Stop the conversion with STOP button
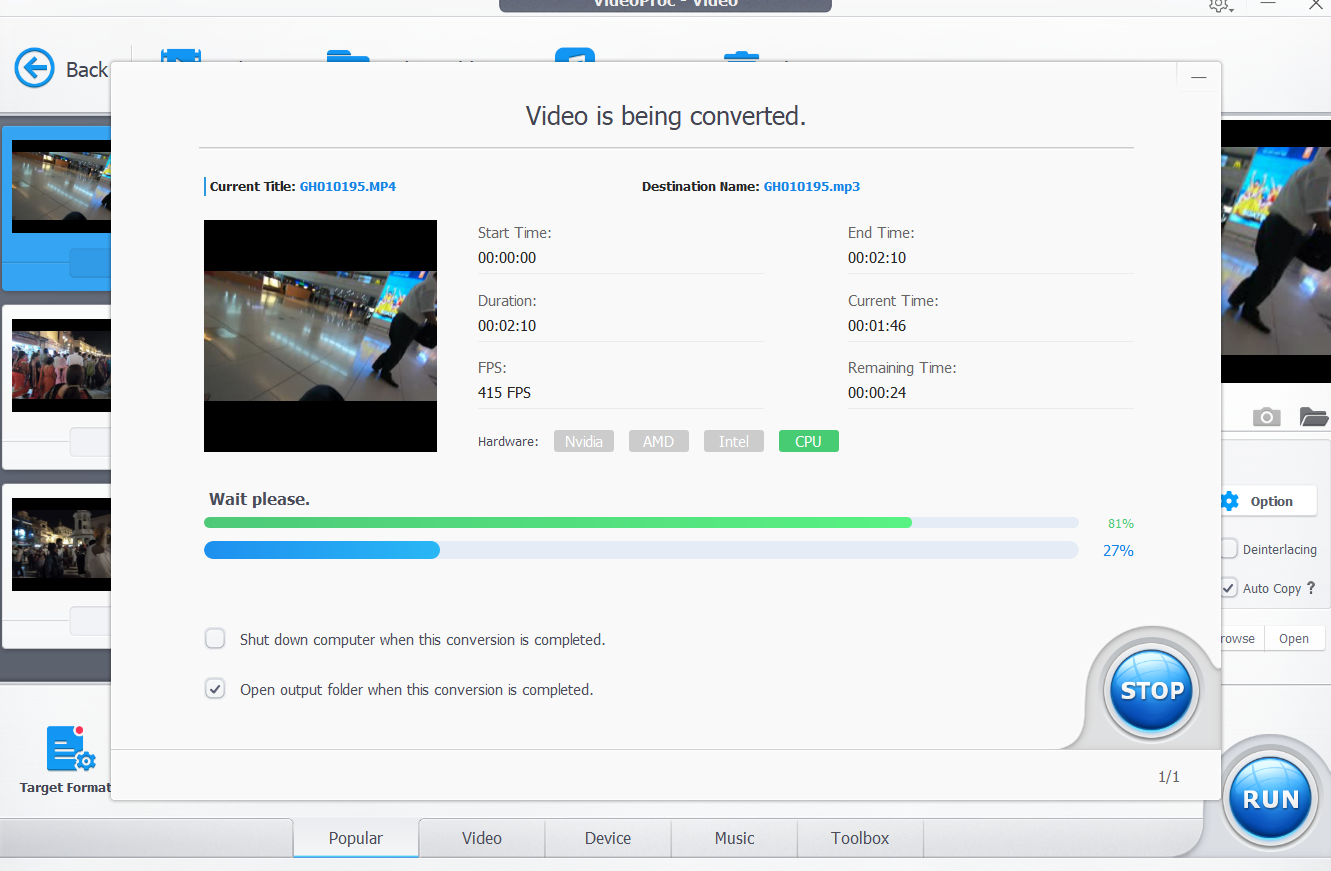Viewport: 1331px width, 871px height. pos(1152,690)
